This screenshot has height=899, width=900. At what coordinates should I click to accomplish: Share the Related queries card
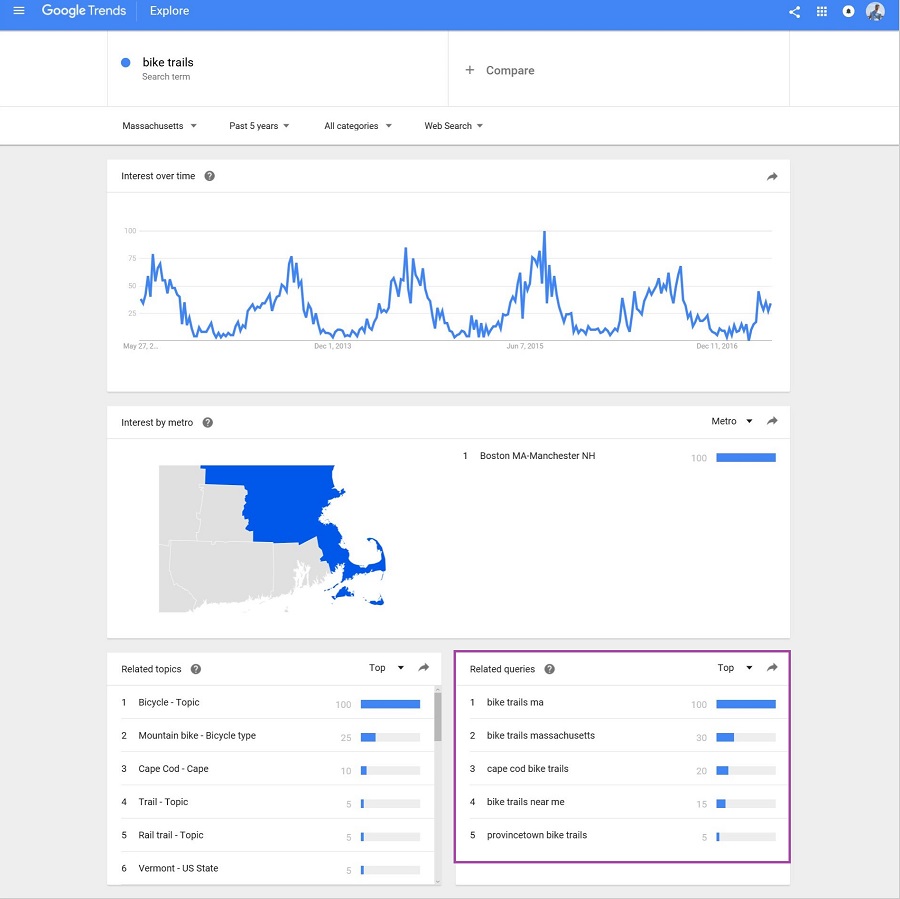pos(772,668)
